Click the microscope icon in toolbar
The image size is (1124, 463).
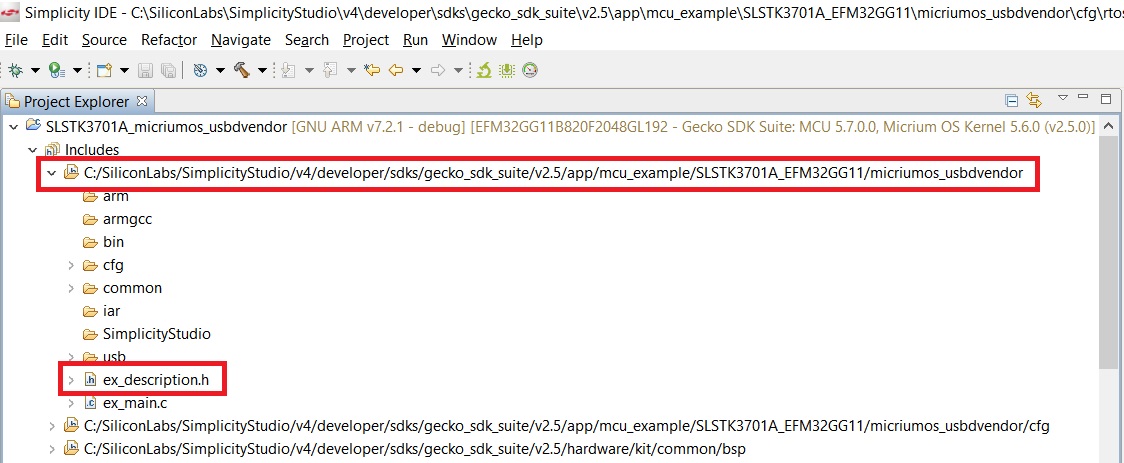[x=484, y=70]
